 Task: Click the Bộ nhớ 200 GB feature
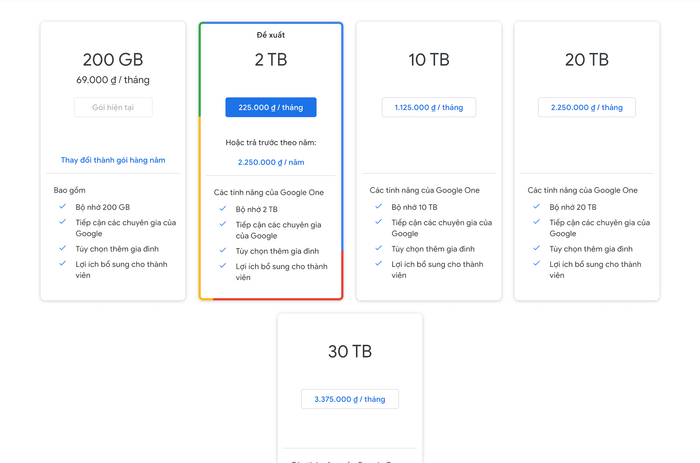(x=103, y=207)
